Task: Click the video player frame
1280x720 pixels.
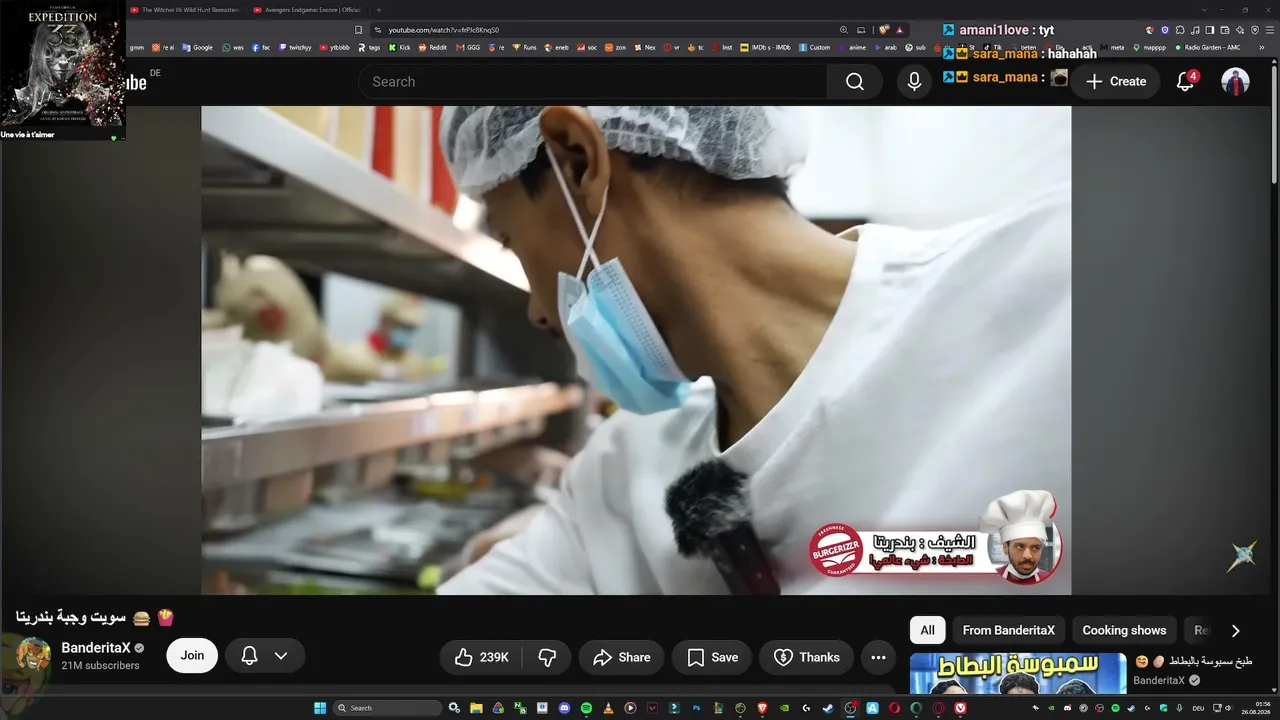Action: 636,350
